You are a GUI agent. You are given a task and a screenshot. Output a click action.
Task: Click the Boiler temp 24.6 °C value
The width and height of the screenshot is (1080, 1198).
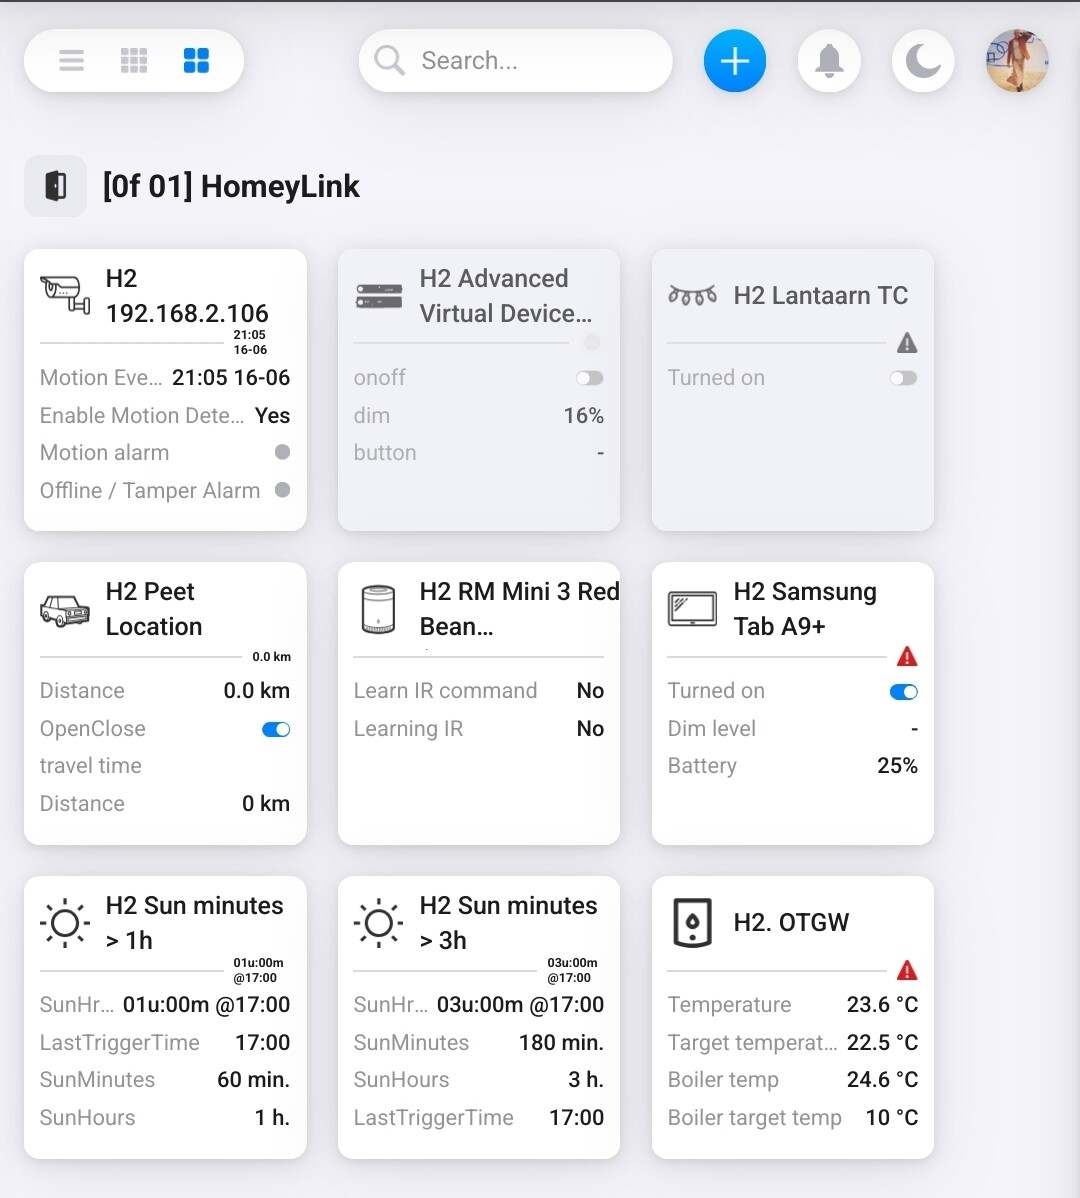tap(882, 1080)
